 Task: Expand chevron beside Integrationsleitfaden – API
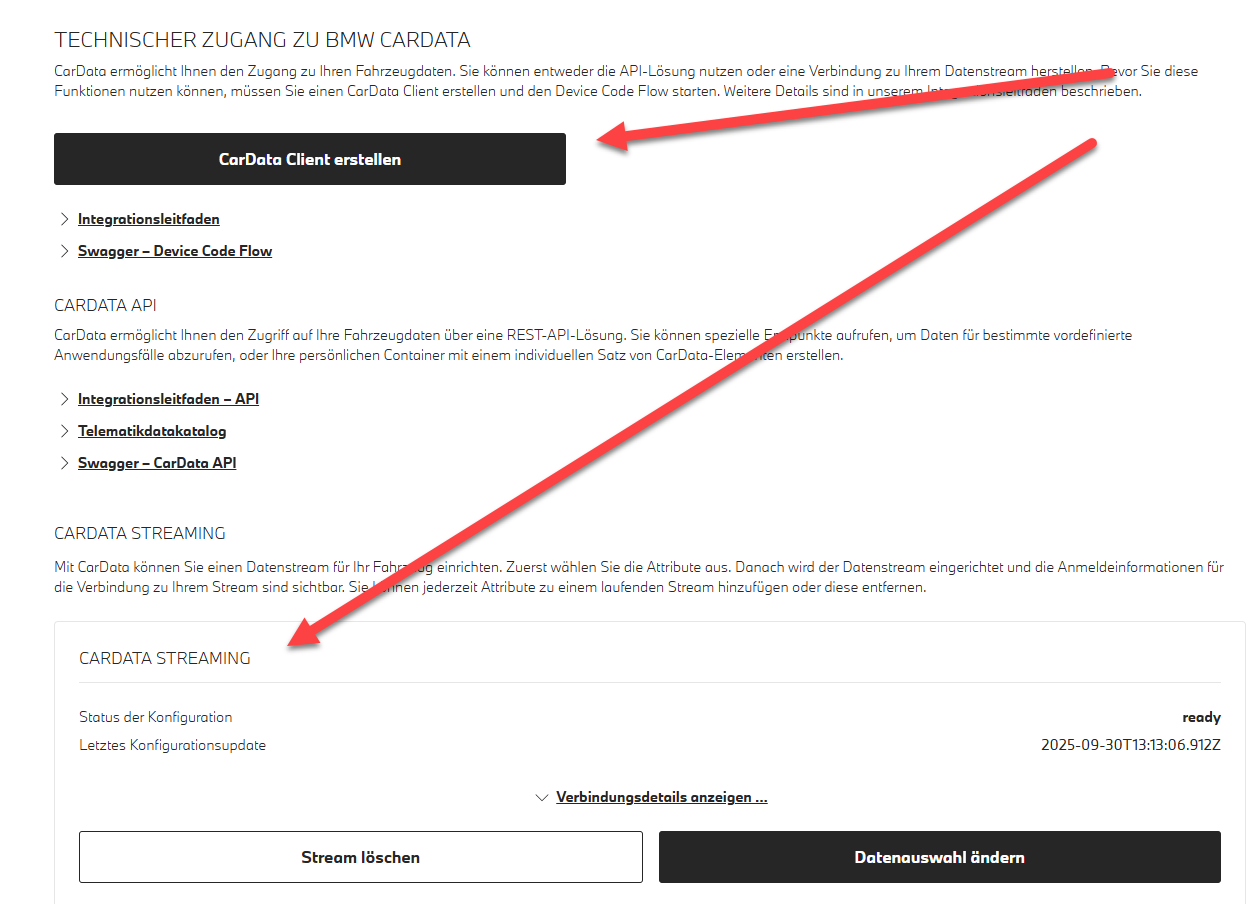[65, 399]
